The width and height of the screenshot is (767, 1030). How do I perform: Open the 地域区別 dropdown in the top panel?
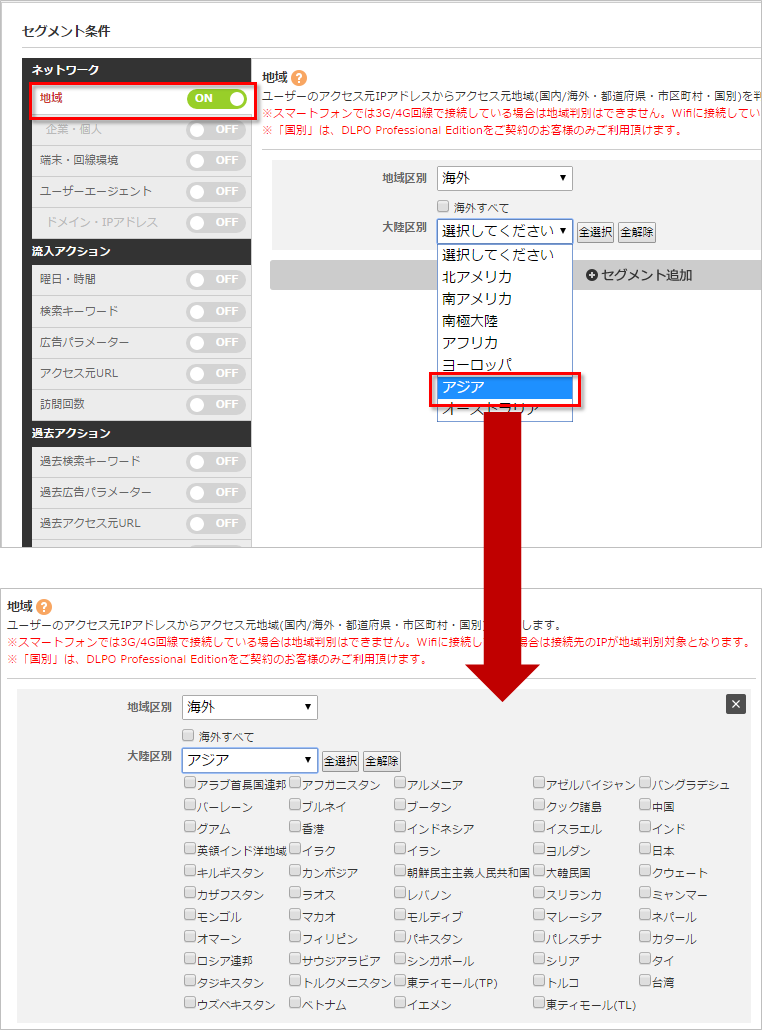coord(504,178)
